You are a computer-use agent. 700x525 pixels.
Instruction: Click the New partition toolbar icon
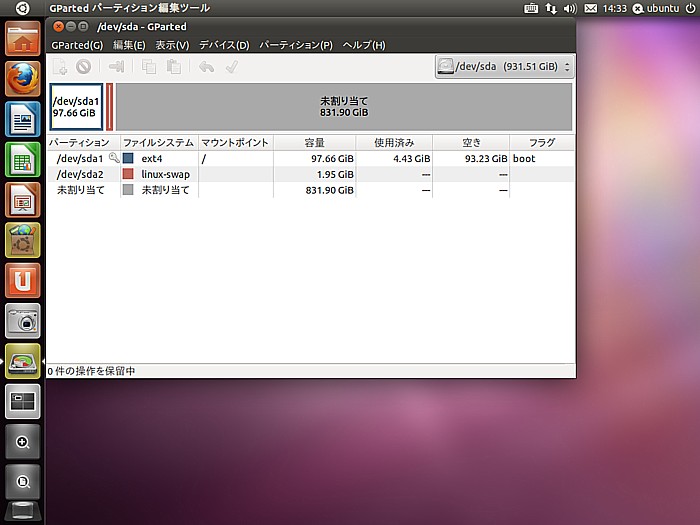click(x=60, y=67)
